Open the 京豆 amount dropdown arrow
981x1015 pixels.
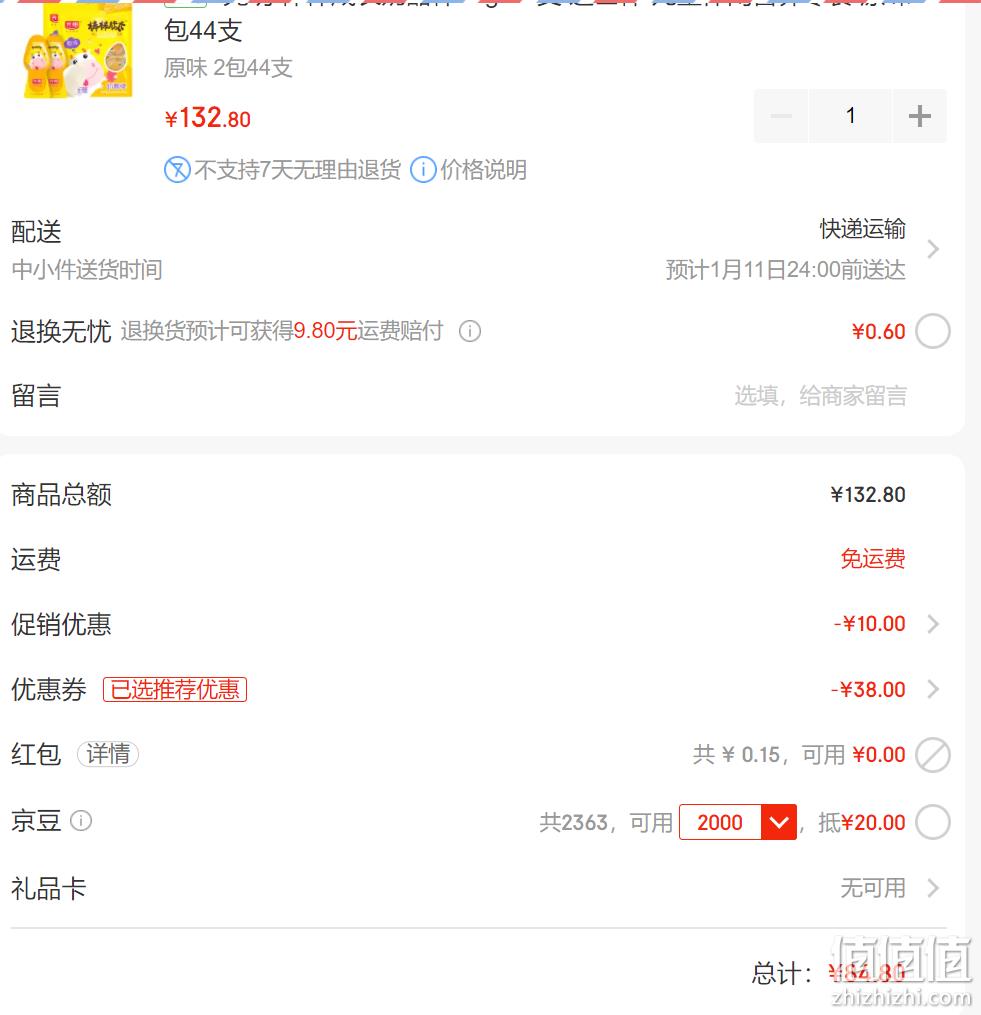pos(779,822)
